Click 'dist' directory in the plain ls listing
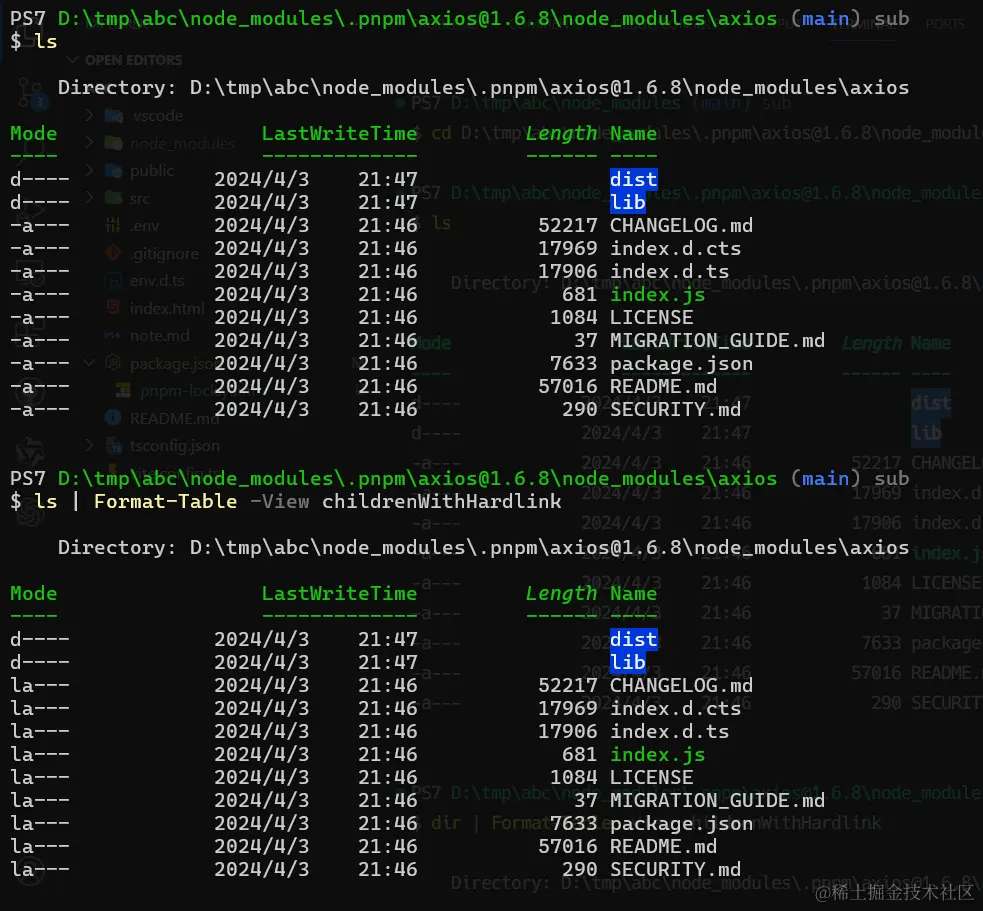Image resolution: width=983 pixels, height=911 pixels. tap(633, 179)
